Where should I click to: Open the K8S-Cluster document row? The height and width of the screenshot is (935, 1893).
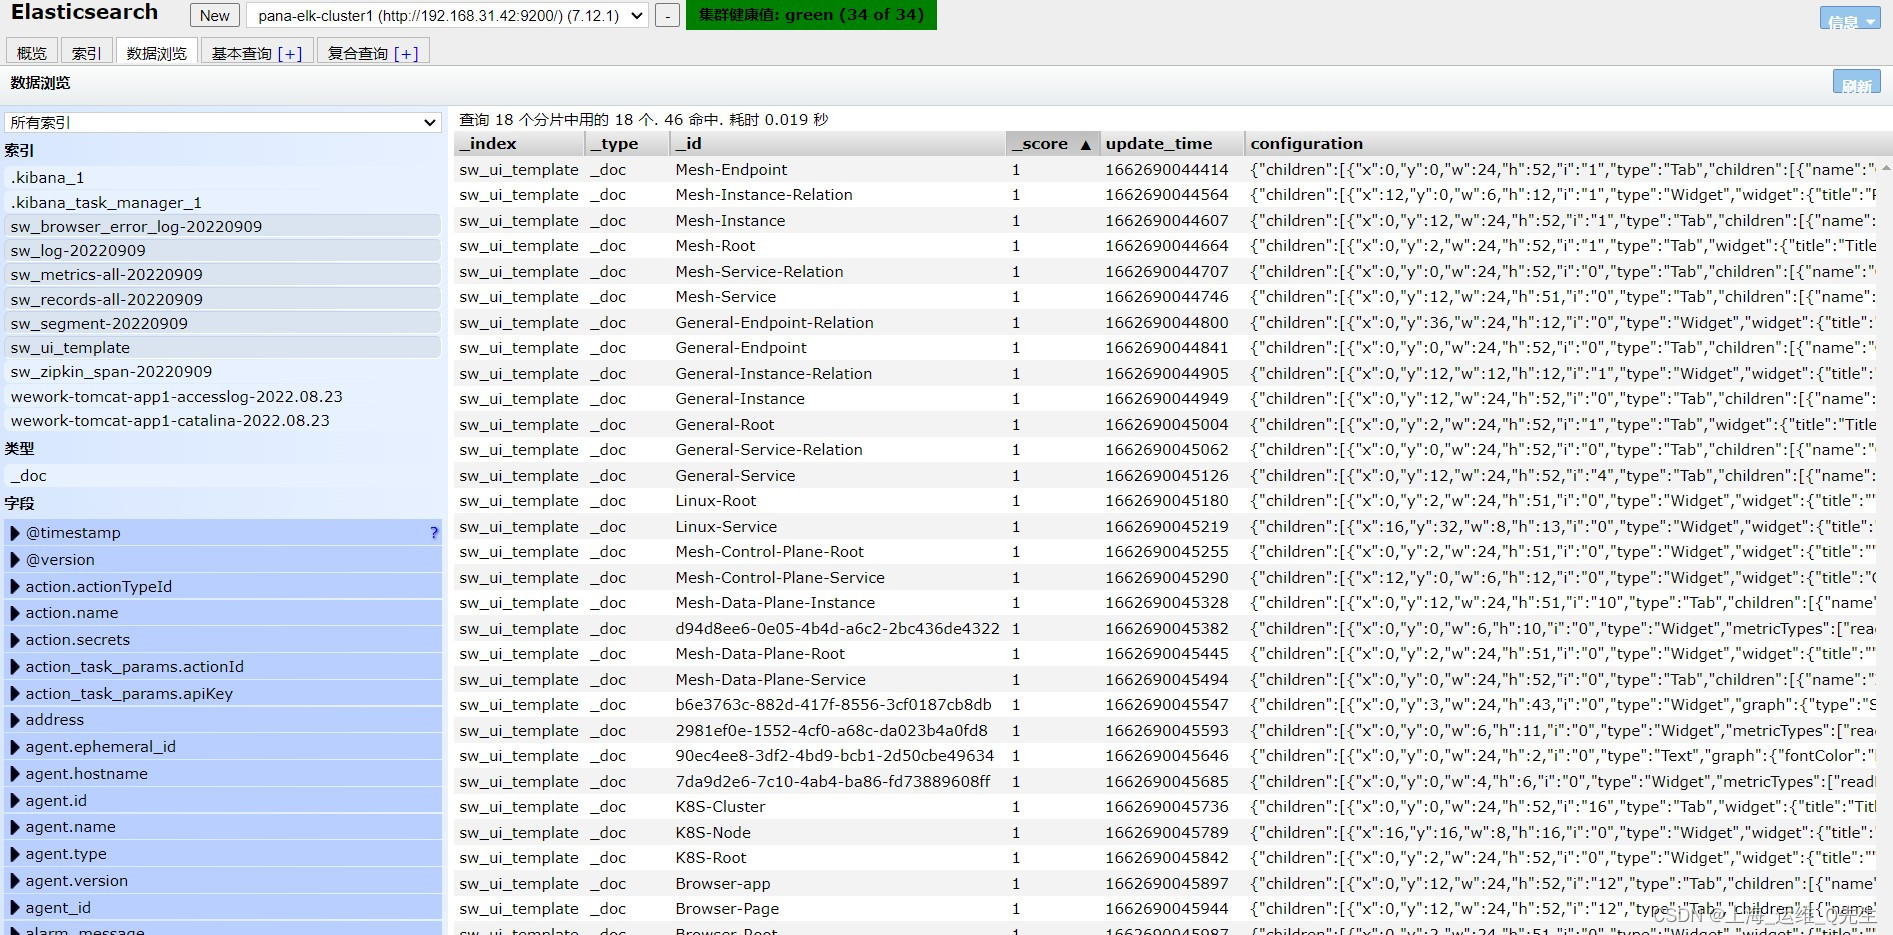click(x=1167, y=806)
